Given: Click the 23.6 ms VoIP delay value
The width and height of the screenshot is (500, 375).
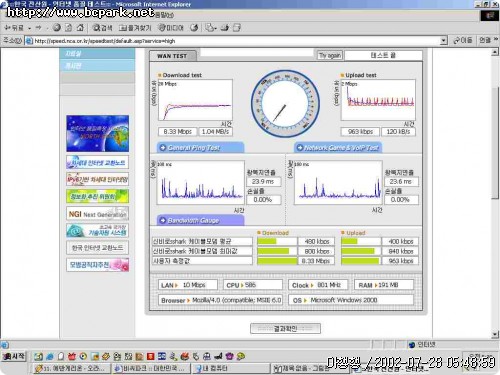Looking at the screenshot, I should [401, 181].
